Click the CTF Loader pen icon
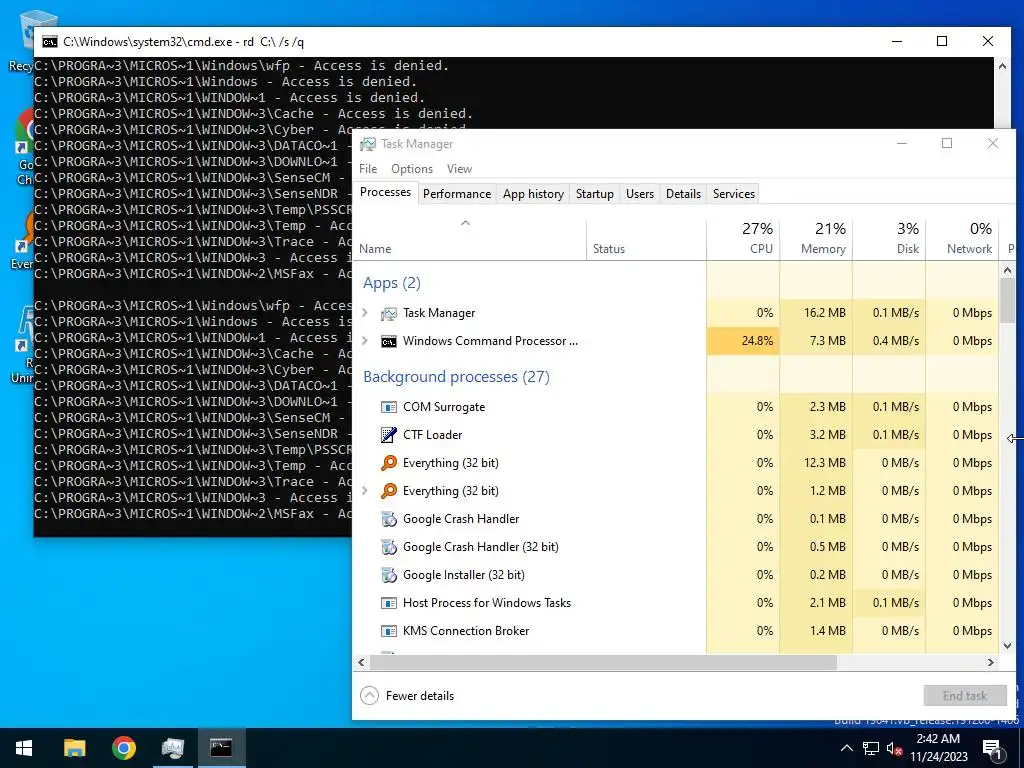The image size is (1024, 768). coord(389,435)
